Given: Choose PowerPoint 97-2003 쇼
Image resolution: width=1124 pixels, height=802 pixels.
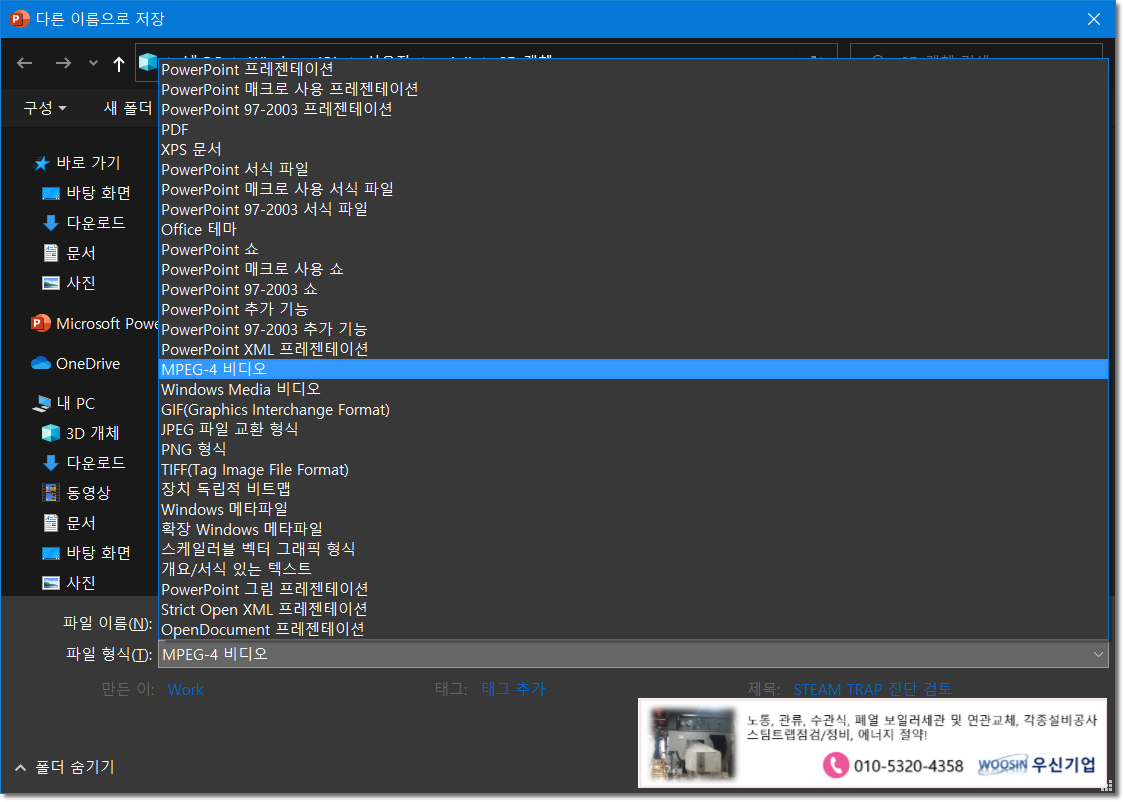Looking at the screenshot, I should pyautogui.click(x=633, y=290).
